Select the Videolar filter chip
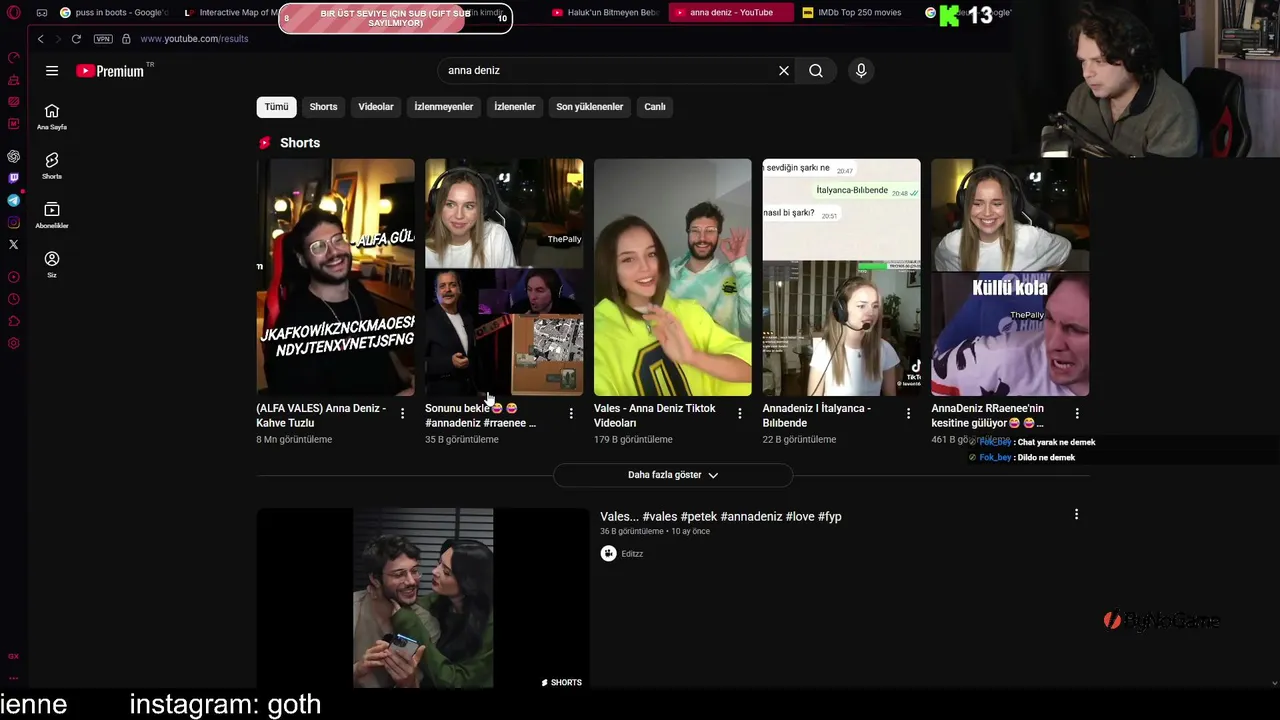Screen dimensions: 1280x720 coord(376,107)
